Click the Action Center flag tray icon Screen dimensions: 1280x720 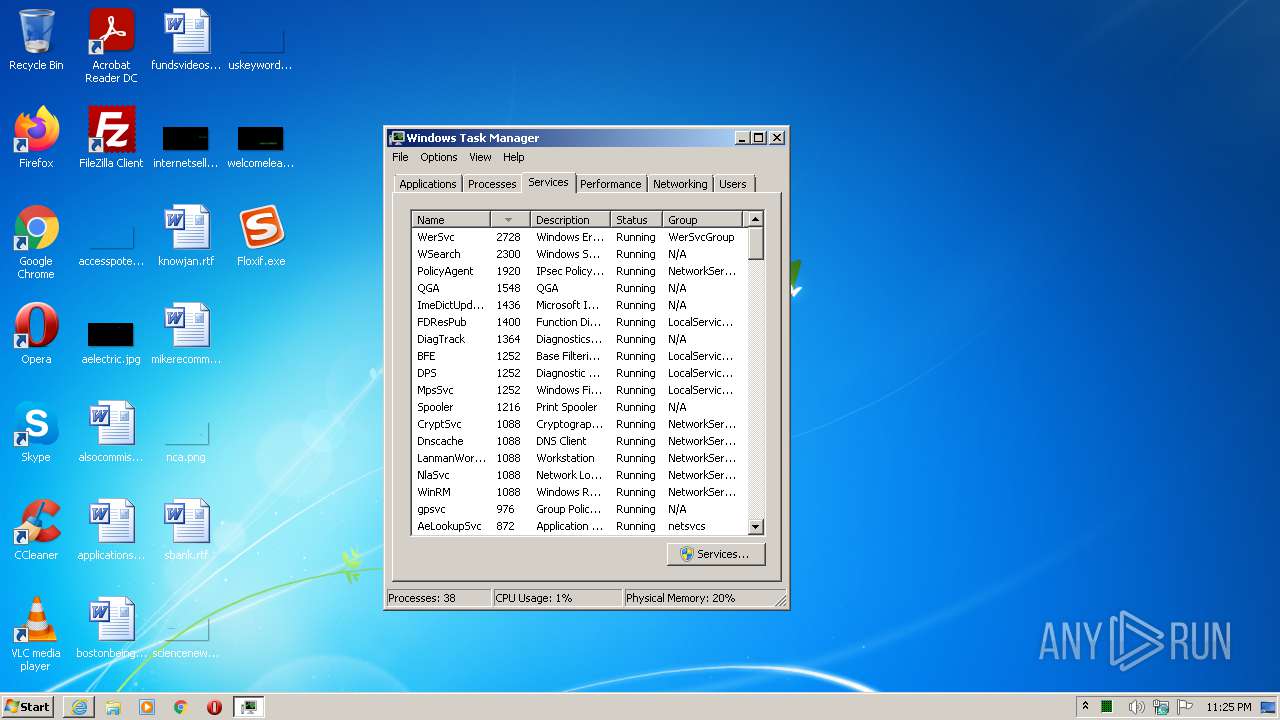(x=1185, y=707)
